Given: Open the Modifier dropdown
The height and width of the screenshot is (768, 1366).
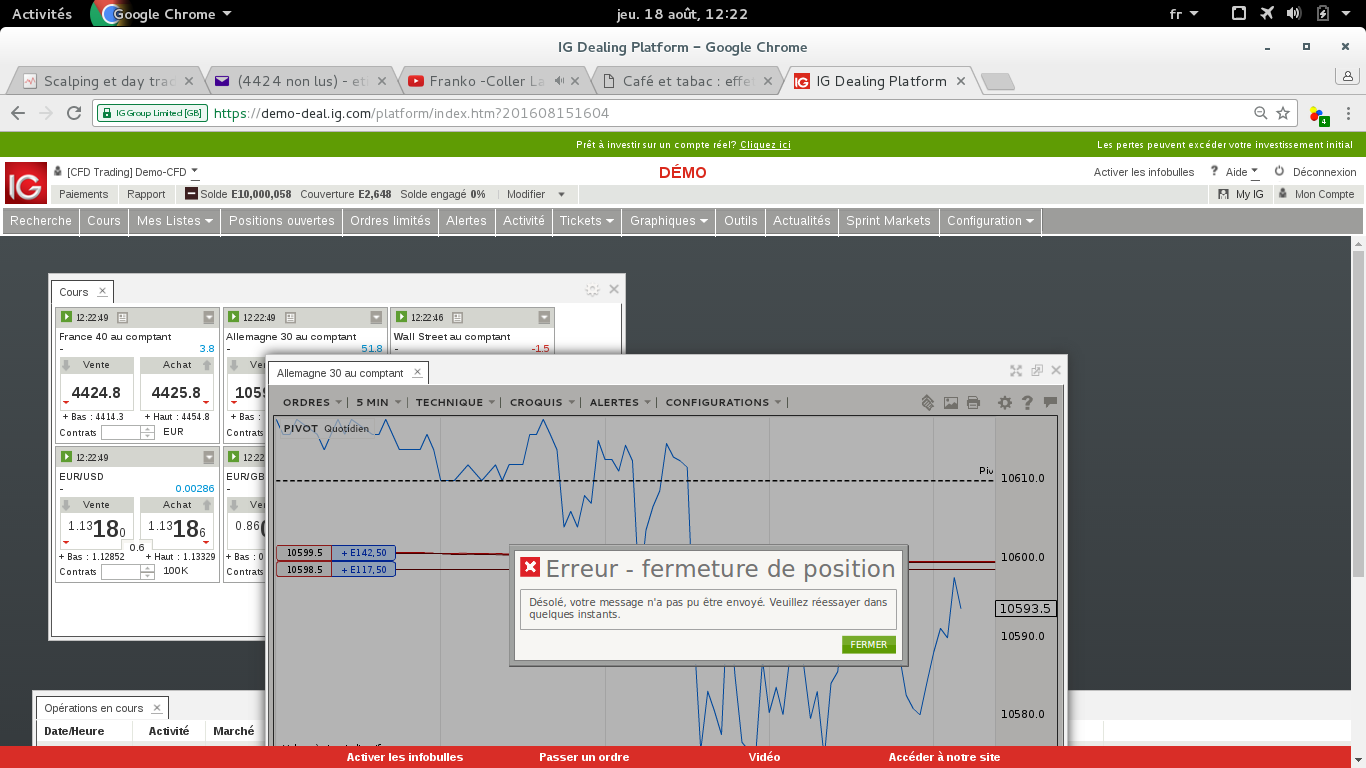Looking at the screenshot, I should (x=536, y=194).
